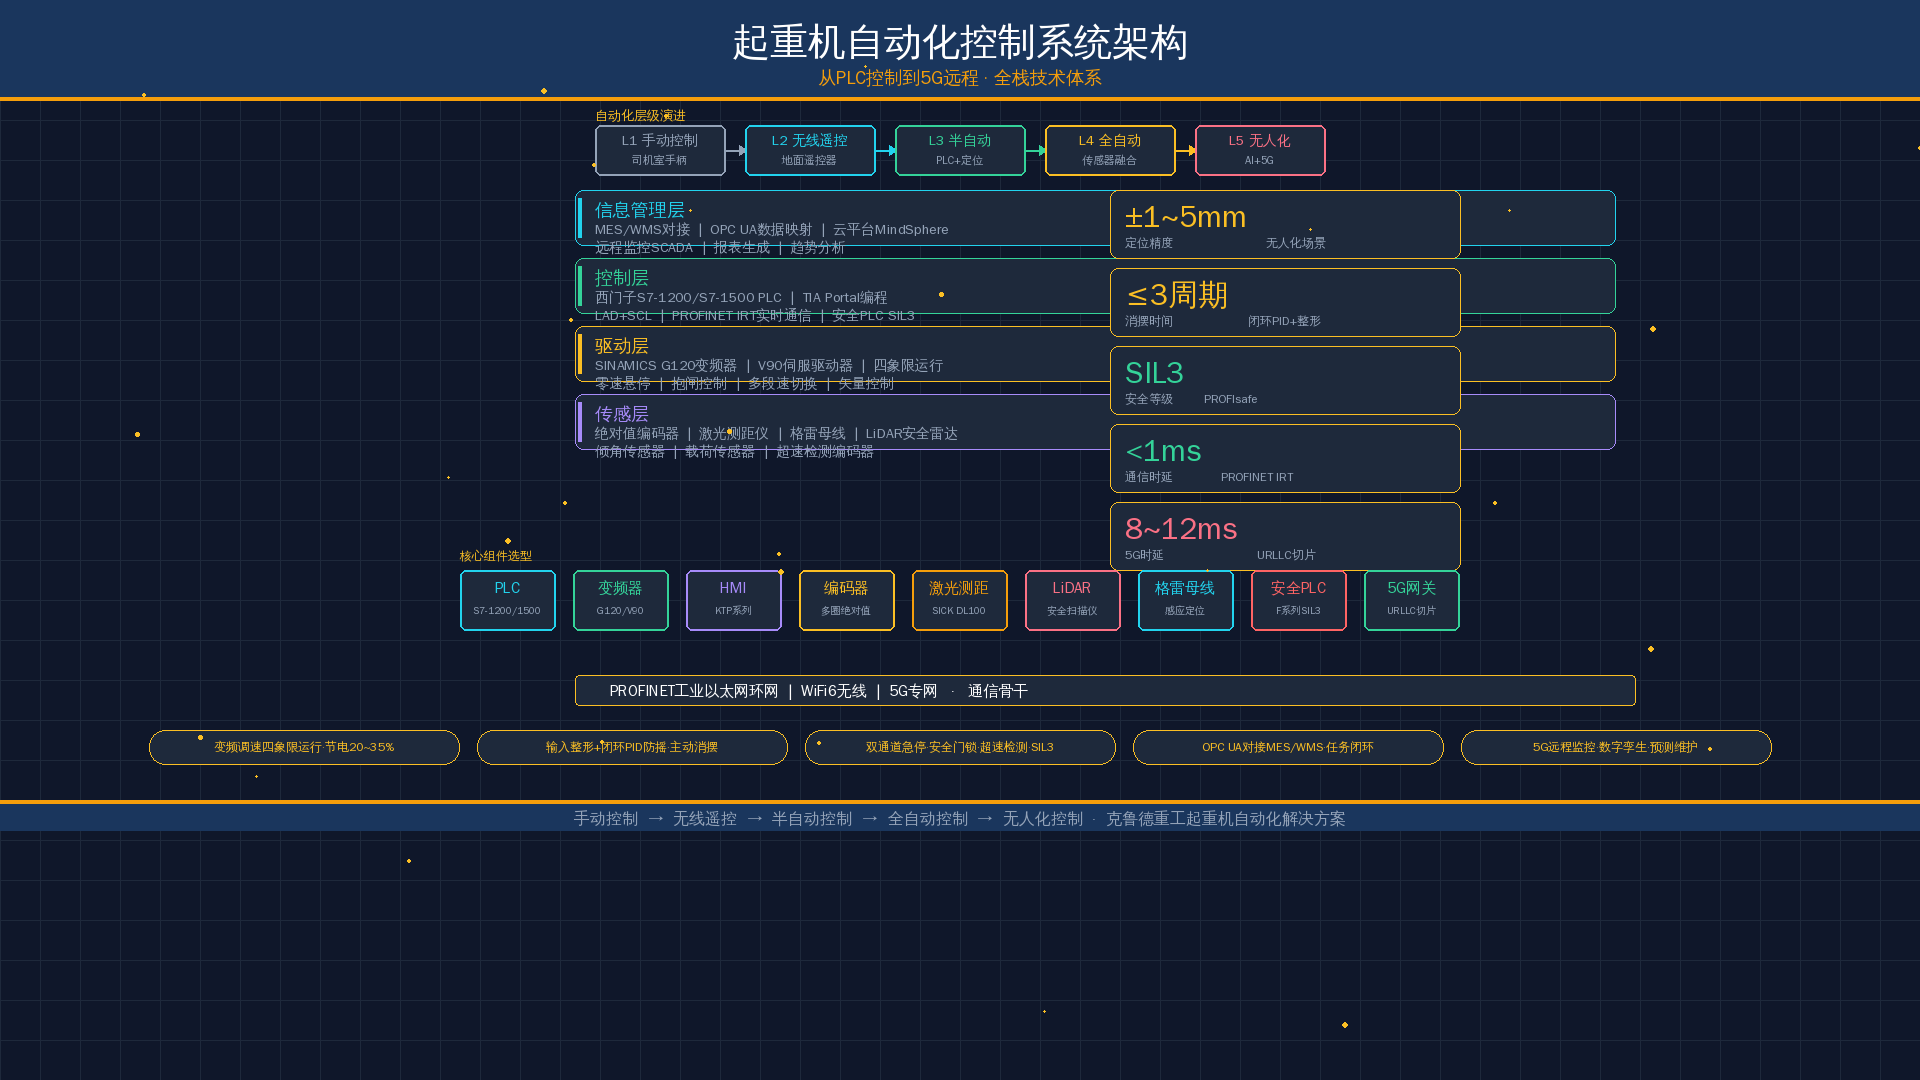The width and height of the screenshot is (1920, 1080).
Task: Select the 信息管理层 layer heading
Action: (x=640, y=210)
